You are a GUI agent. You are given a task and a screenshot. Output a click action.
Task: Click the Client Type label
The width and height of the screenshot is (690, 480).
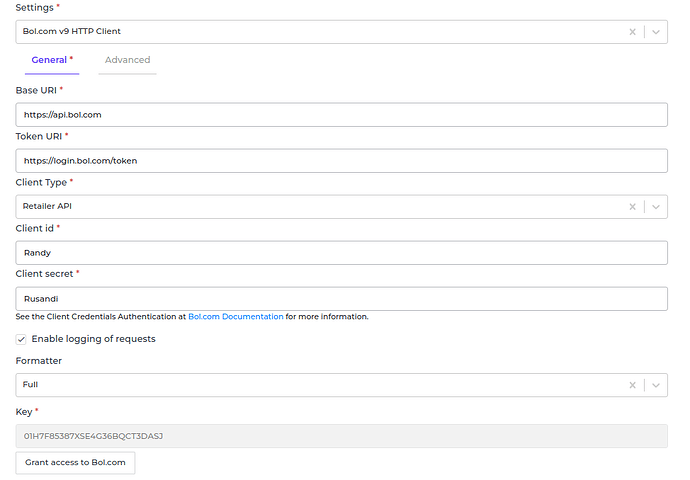(41, 182)
